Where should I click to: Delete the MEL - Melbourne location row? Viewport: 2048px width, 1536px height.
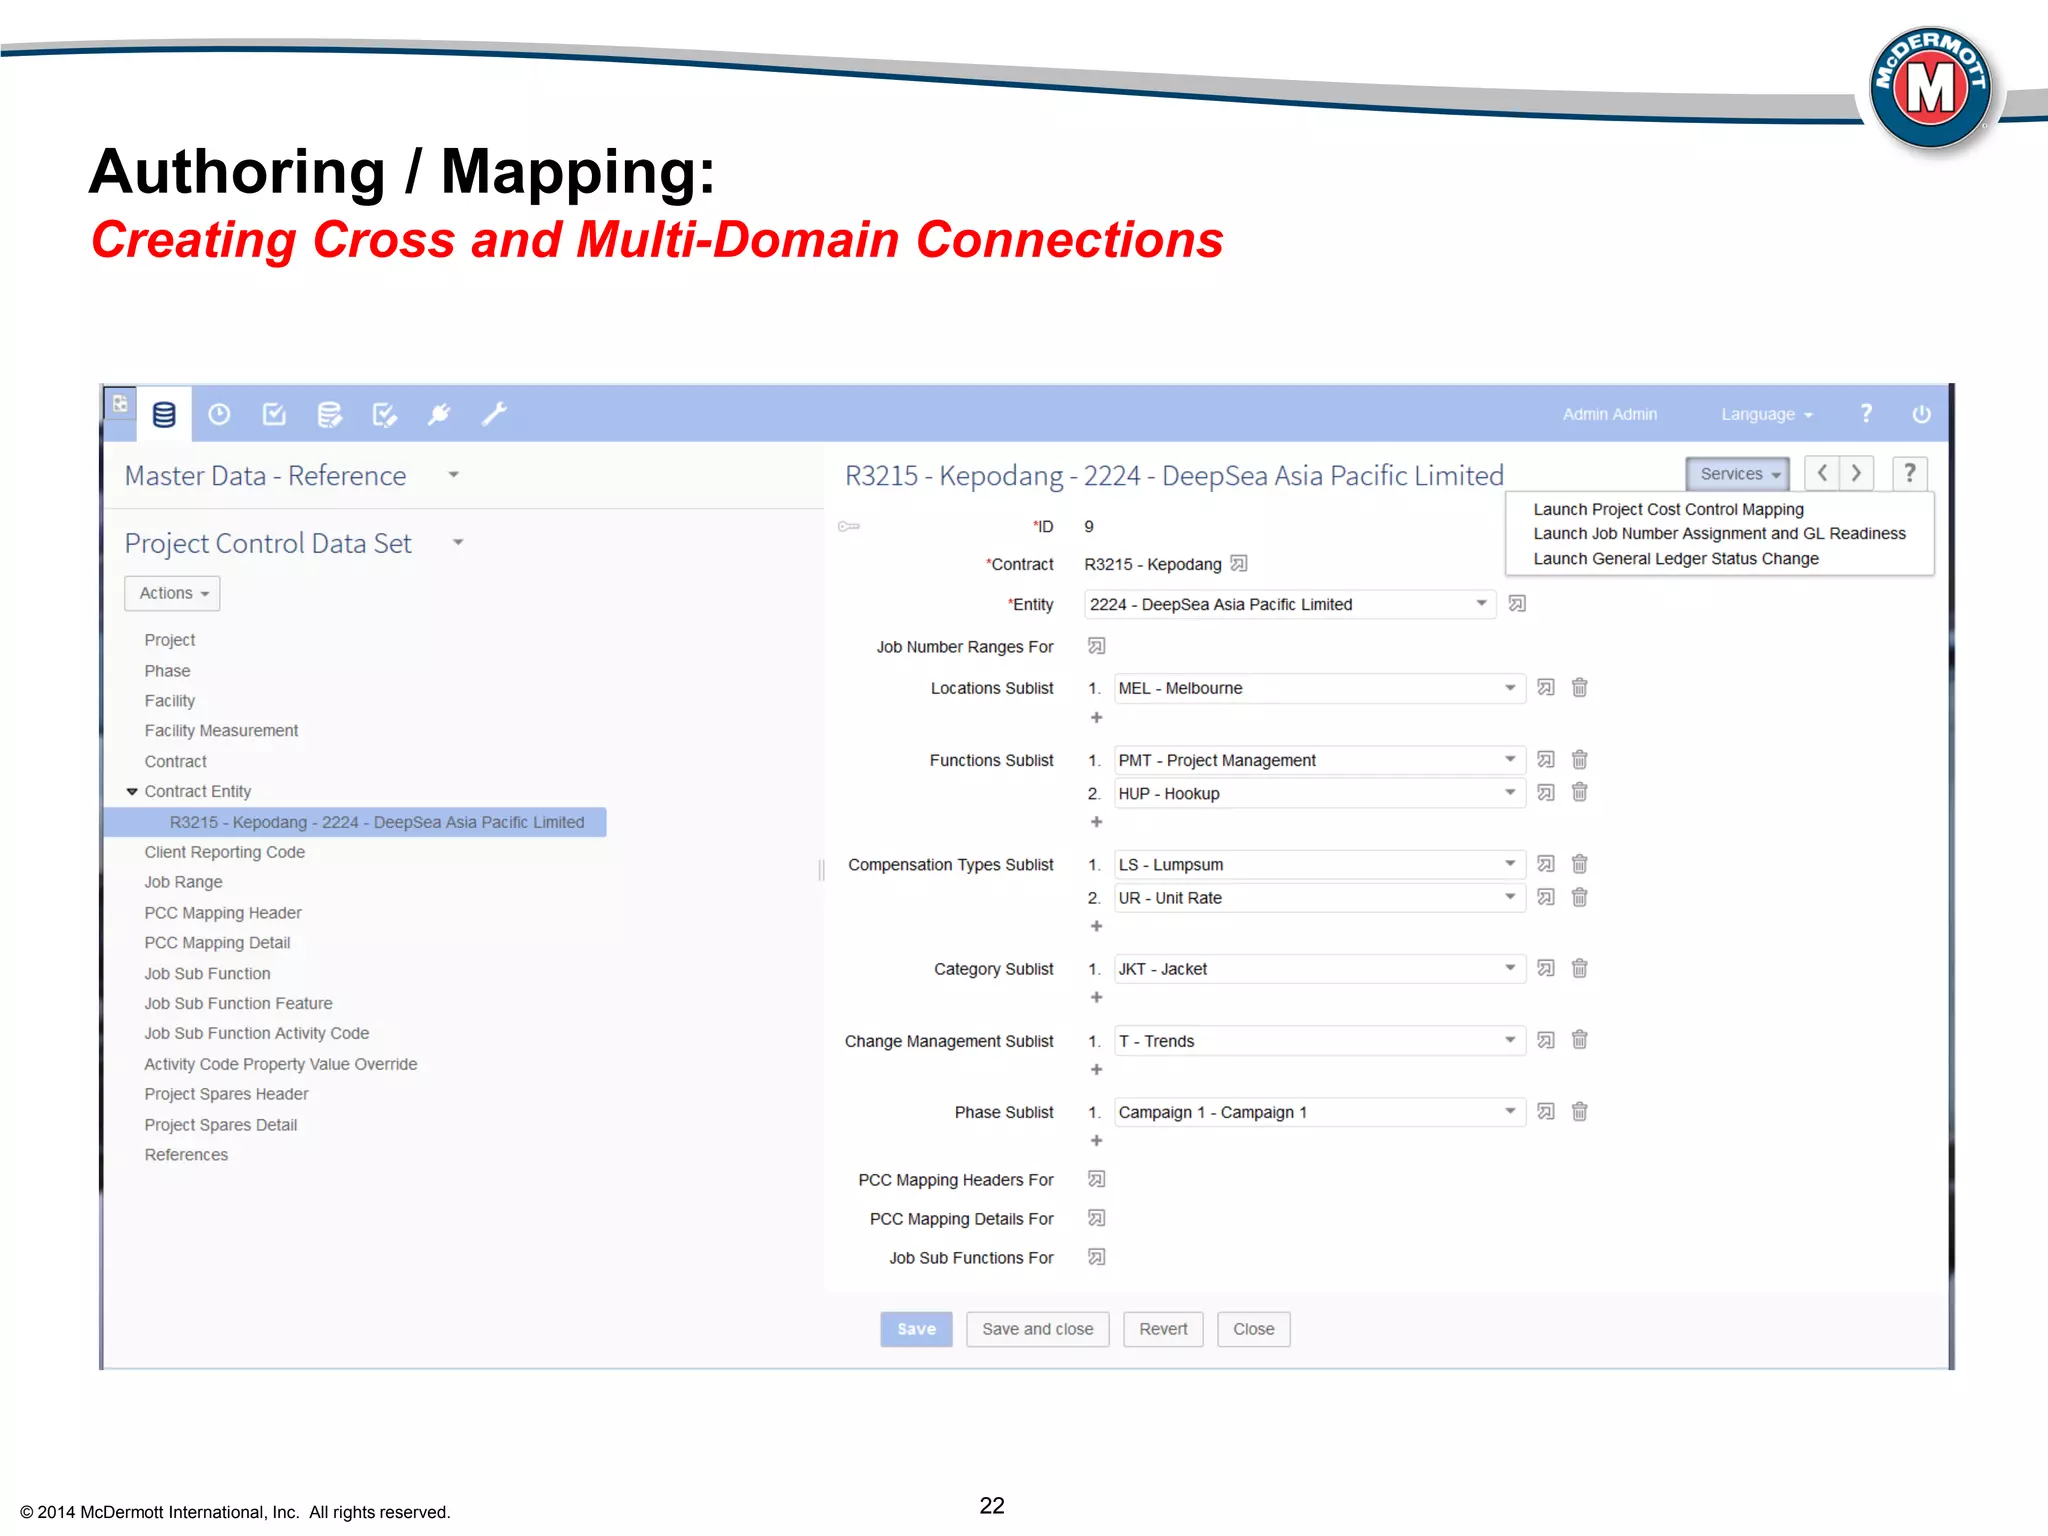1580,688
